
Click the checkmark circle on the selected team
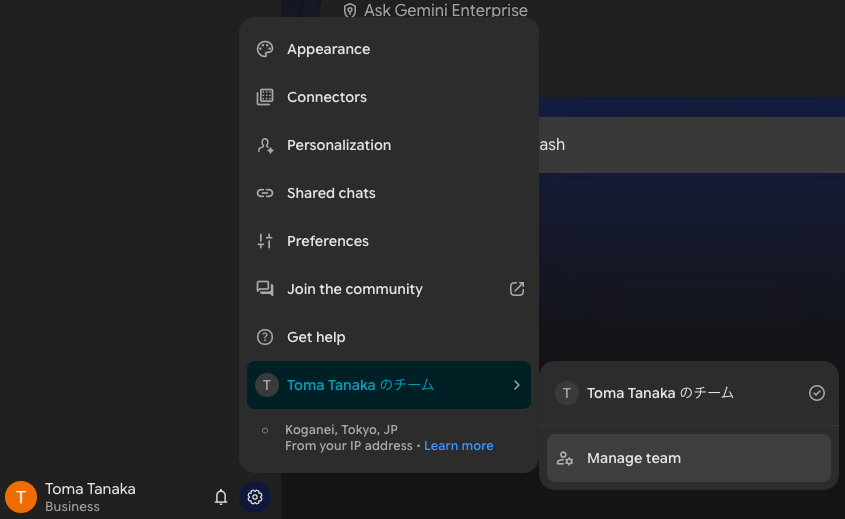[816, 393]
